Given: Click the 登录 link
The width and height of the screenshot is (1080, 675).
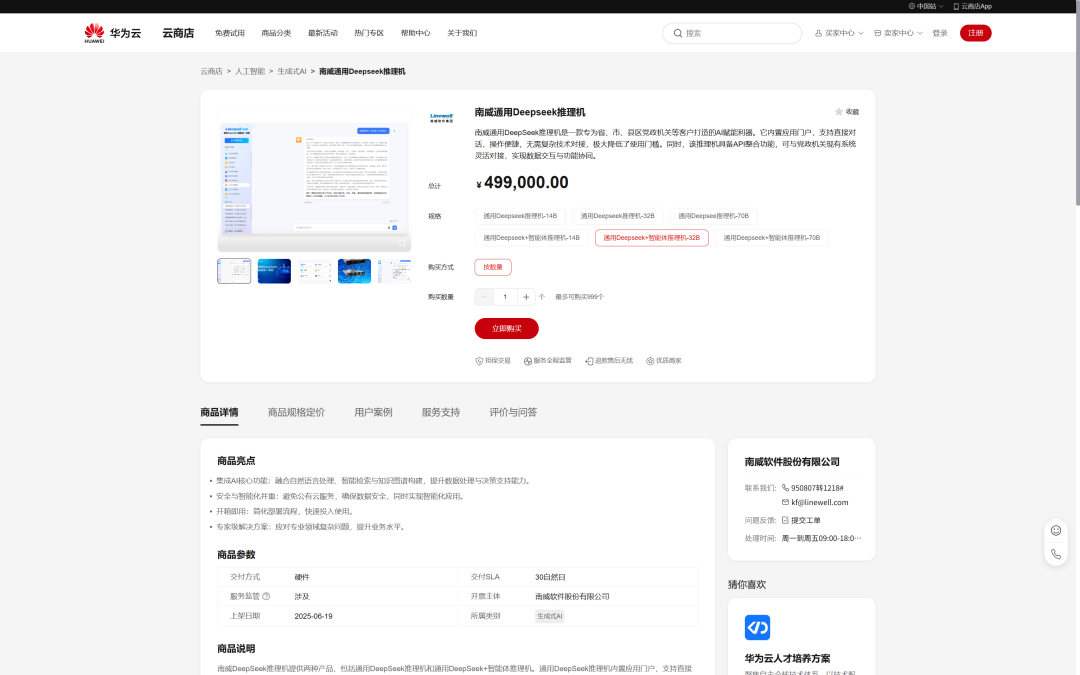Looking at the screenshot, I should [940, 33].
